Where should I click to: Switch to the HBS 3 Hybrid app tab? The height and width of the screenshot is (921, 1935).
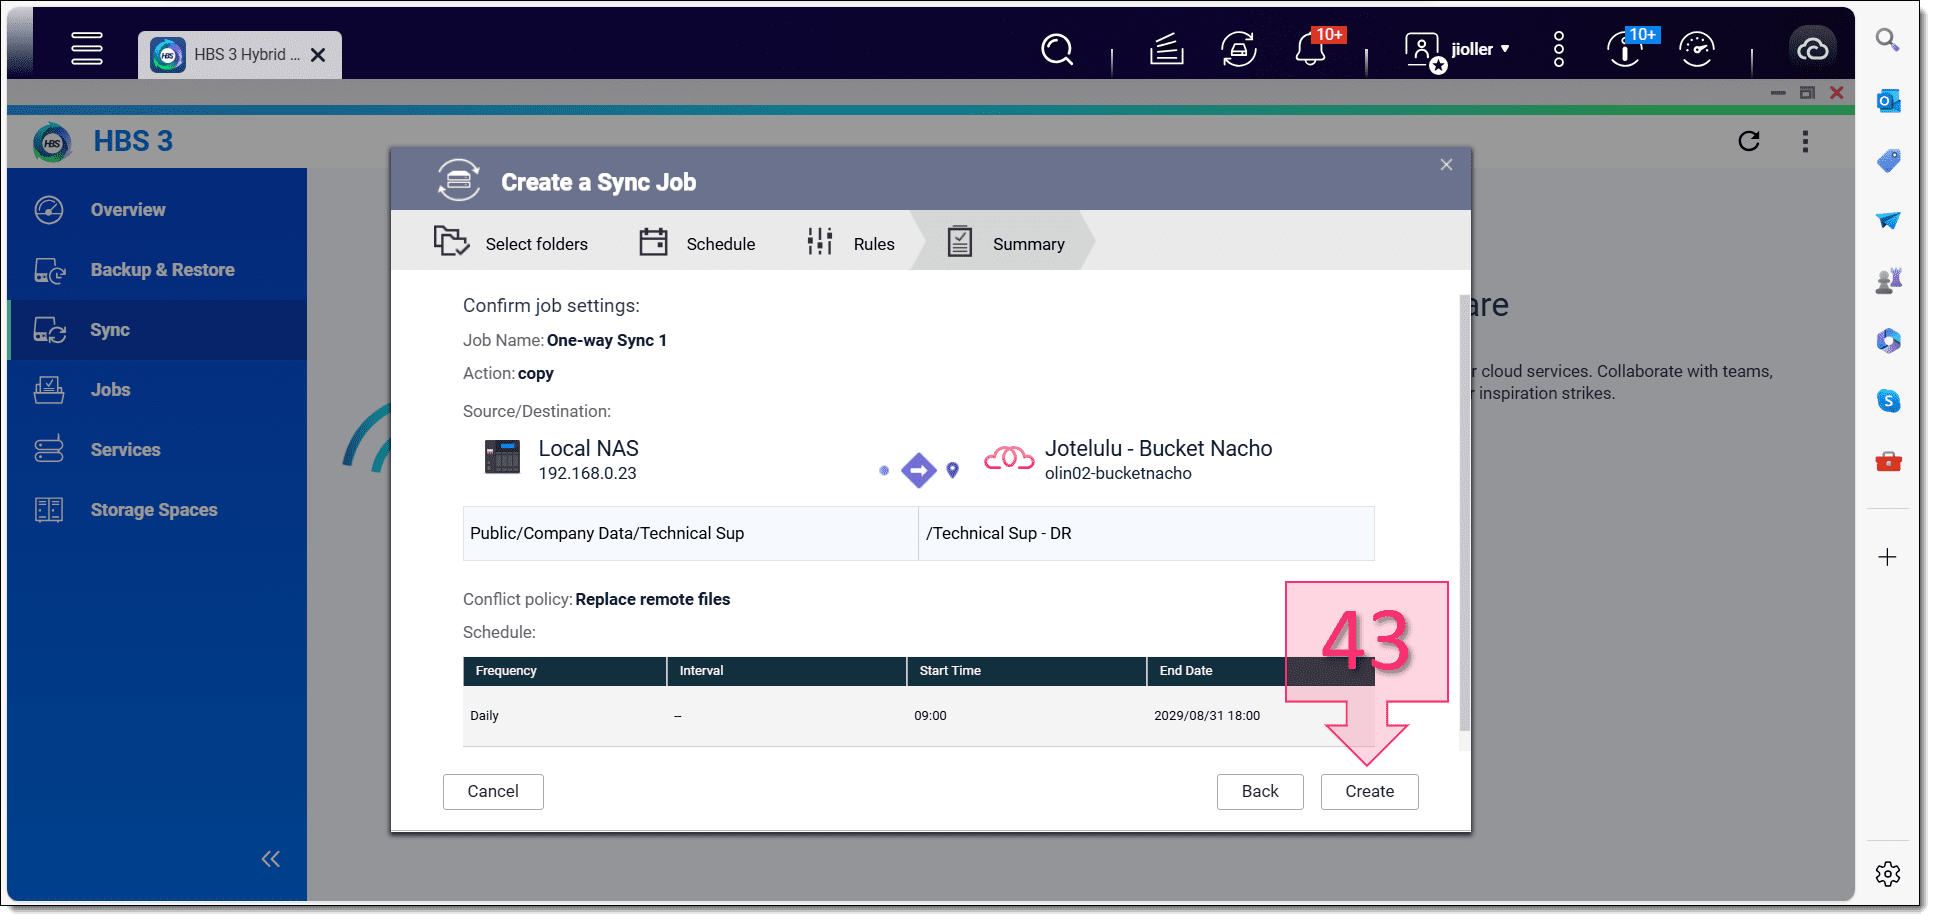click(240, 55)
